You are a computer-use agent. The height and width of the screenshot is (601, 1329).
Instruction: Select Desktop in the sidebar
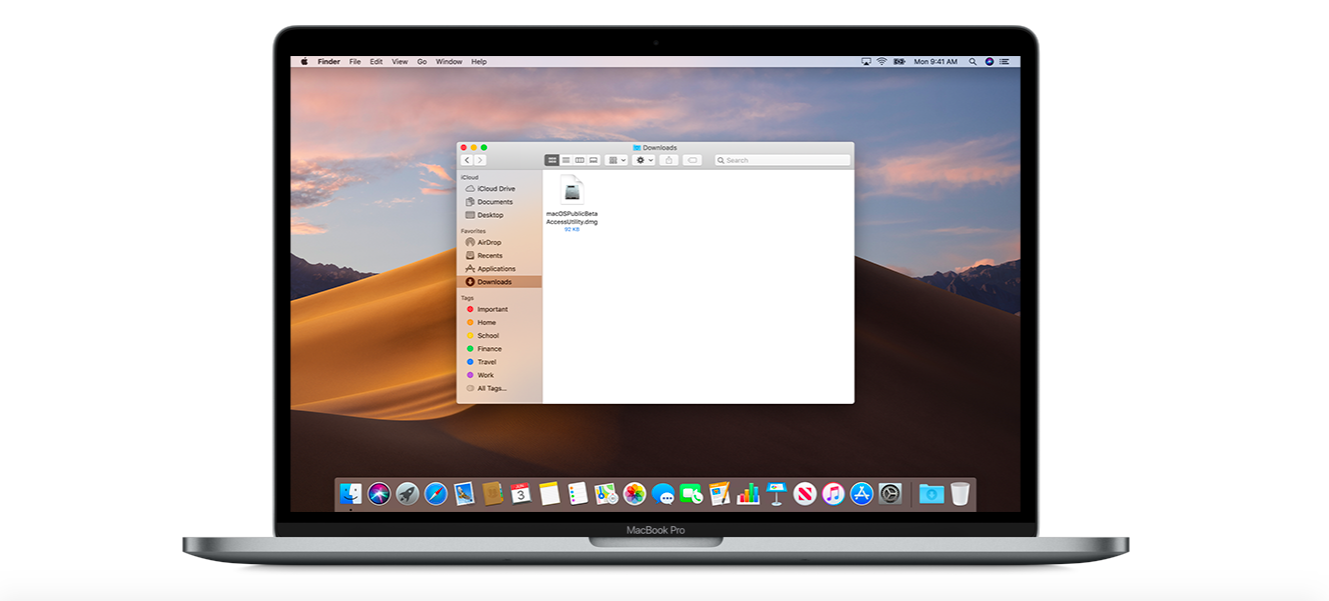click(x=499, y=215)
